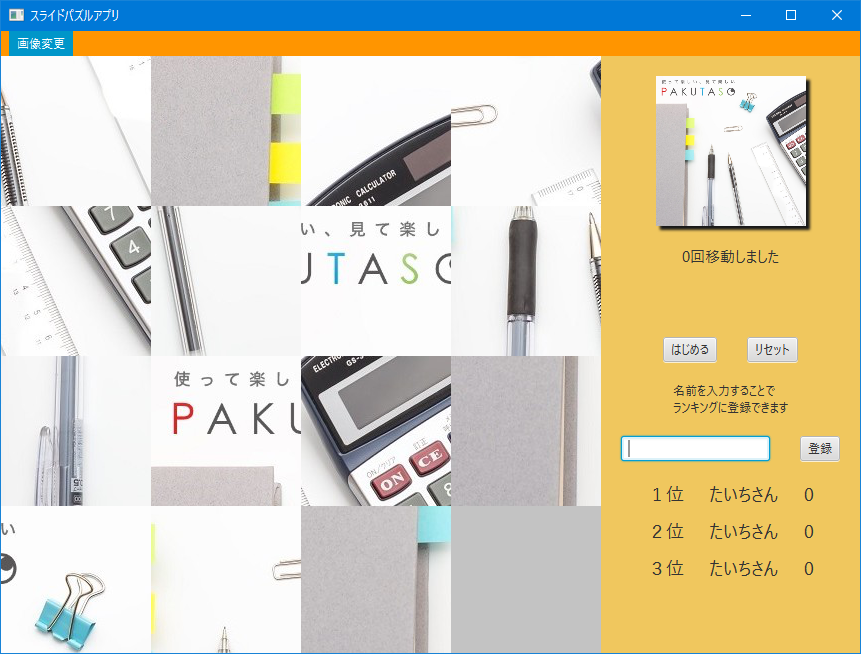Click the empty gray puzzle slot
Image resolution: width=861 pixels, height=654 pixels.
(526, 580)
